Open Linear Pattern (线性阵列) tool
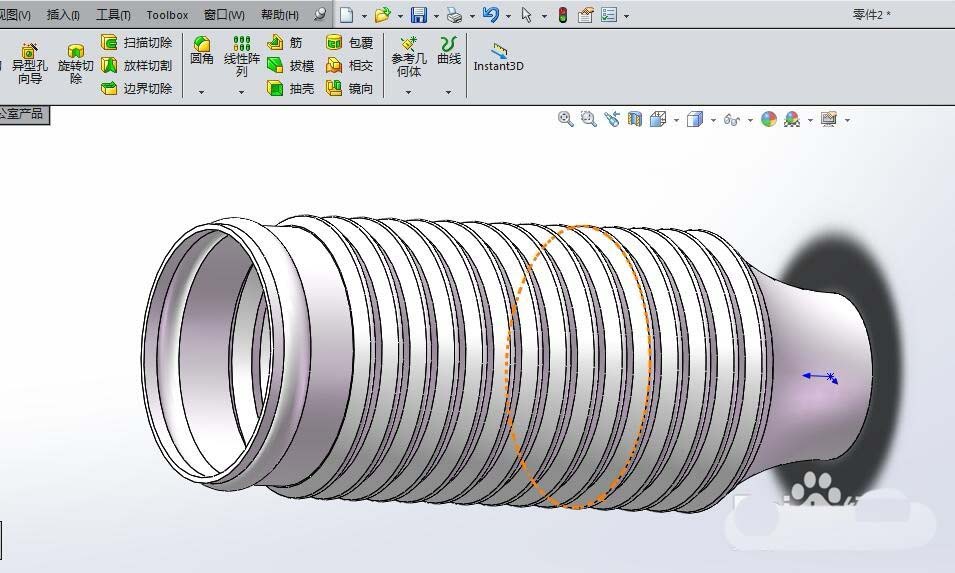Image resolution: width=955 pixels, height=573 pixels. click(242, 56)
